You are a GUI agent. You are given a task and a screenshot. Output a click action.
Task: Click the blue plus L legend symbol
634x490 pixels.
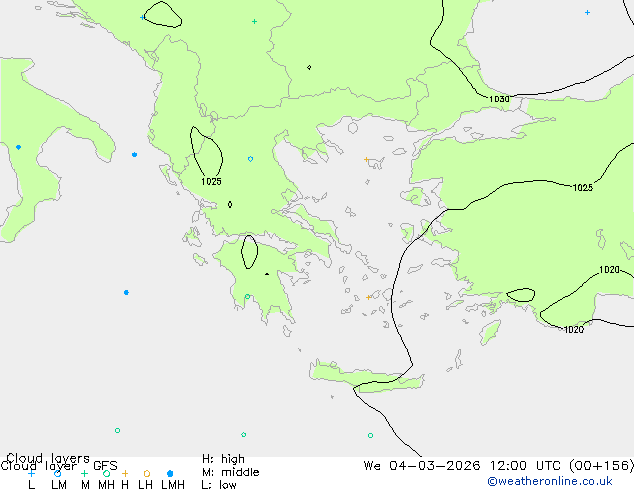pos(31,473)
